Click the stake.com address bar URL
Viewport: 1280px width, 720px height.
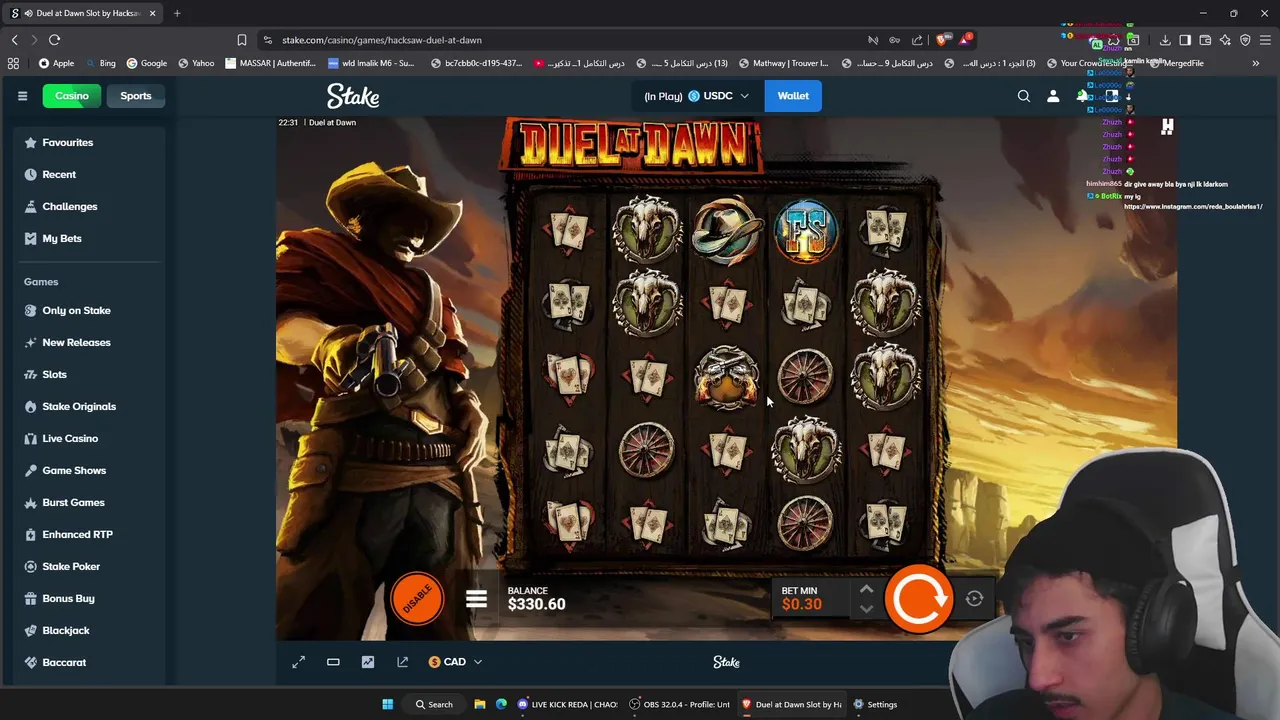[382, 40]
